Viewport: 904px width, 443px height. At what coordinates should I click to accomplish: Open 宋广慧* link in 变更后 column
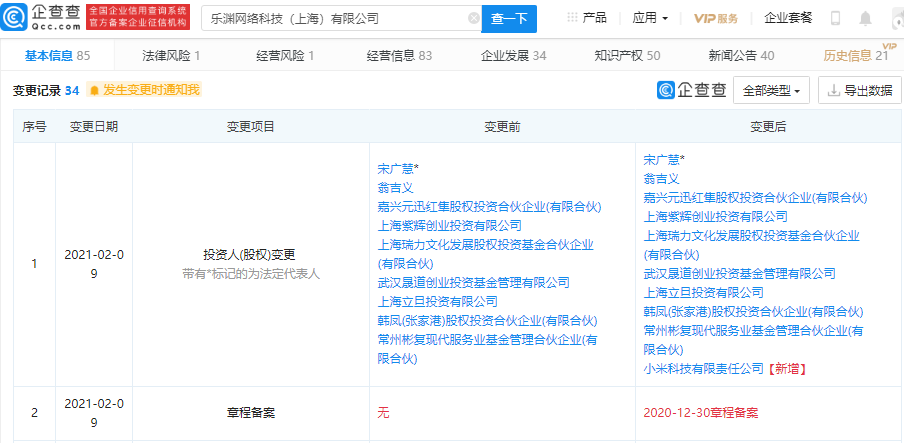point(664,159)
